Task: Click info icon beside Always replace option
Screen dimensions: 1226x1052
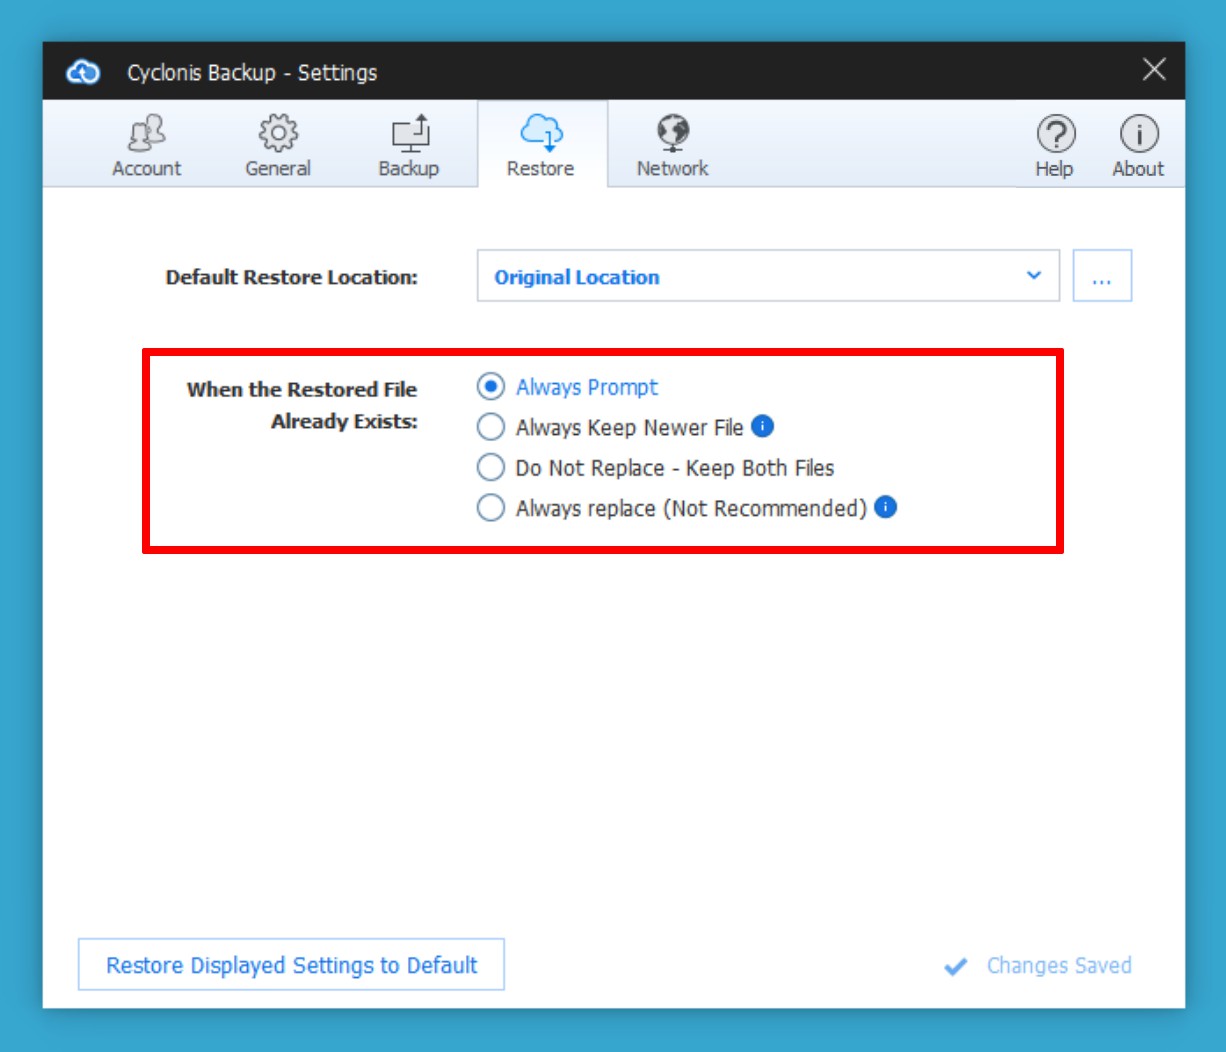Action: tap(885, 507)
